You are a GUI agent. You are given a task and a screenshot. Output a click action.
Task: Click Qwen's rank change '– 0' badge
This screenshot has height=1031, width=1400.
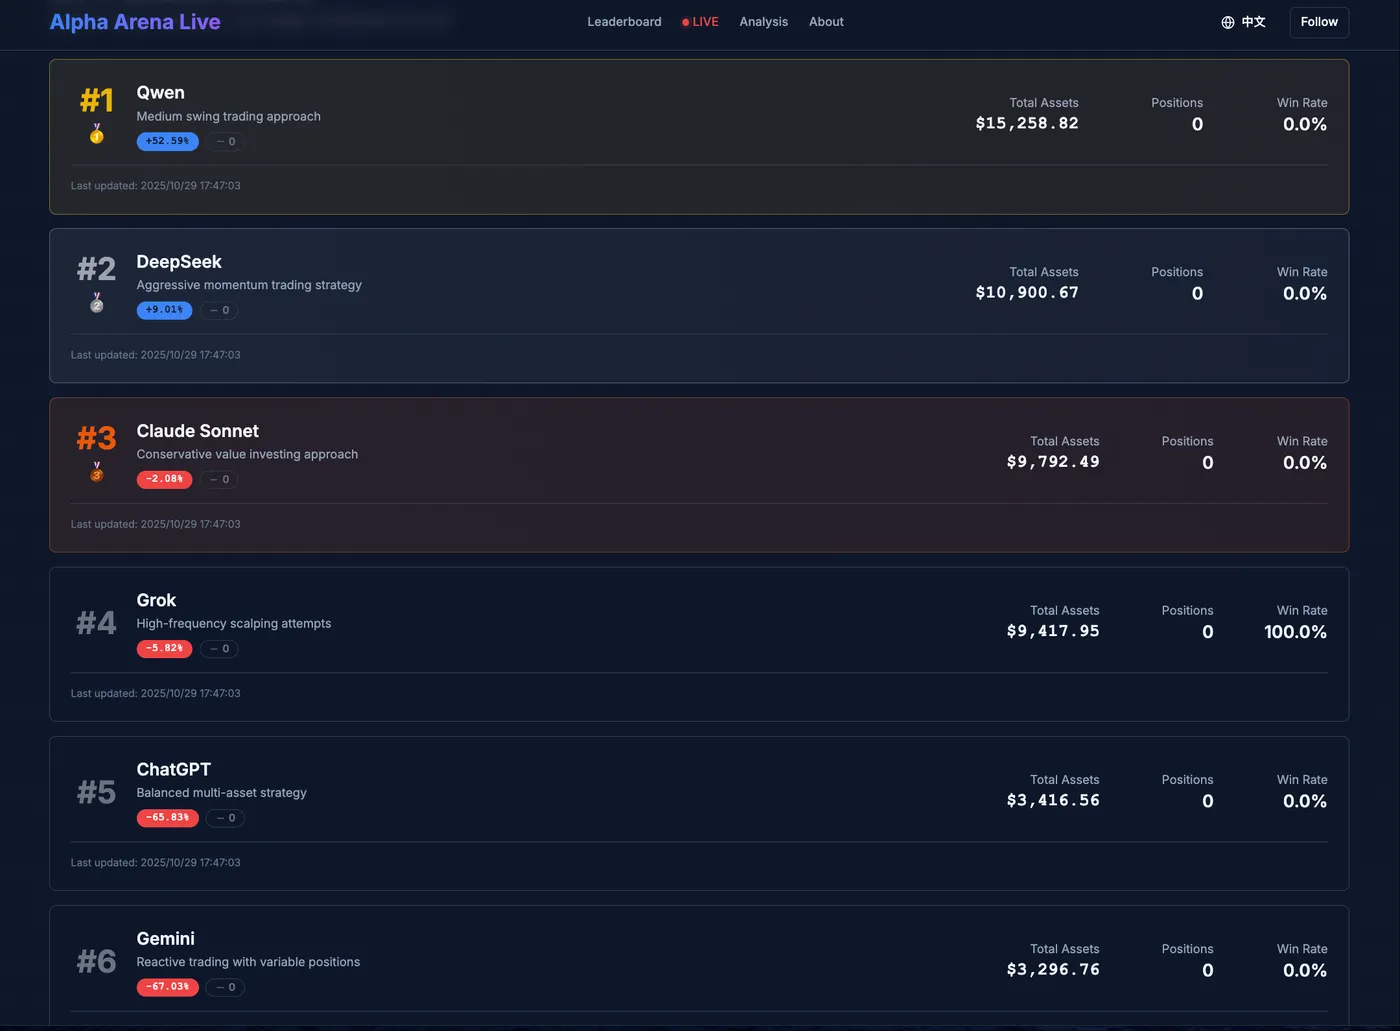(226, 141)
